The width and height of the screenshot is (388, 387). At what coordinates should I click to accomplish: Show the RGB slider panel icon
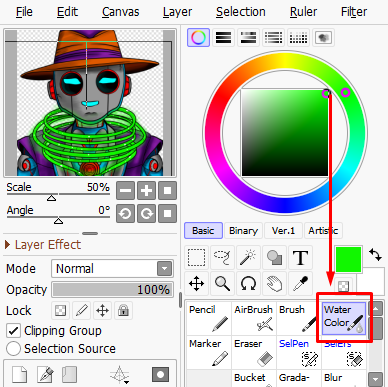click(223, 37)
